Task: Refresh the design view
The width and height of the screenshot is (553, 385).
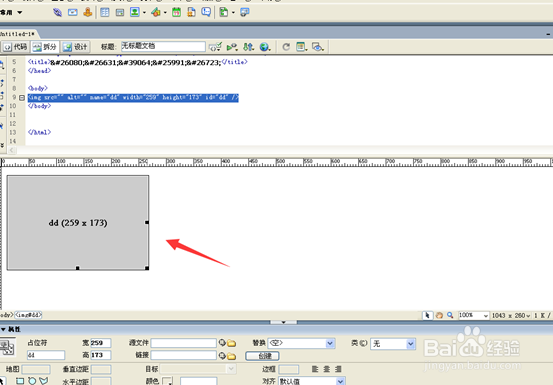Action: (x=286, y=47)
